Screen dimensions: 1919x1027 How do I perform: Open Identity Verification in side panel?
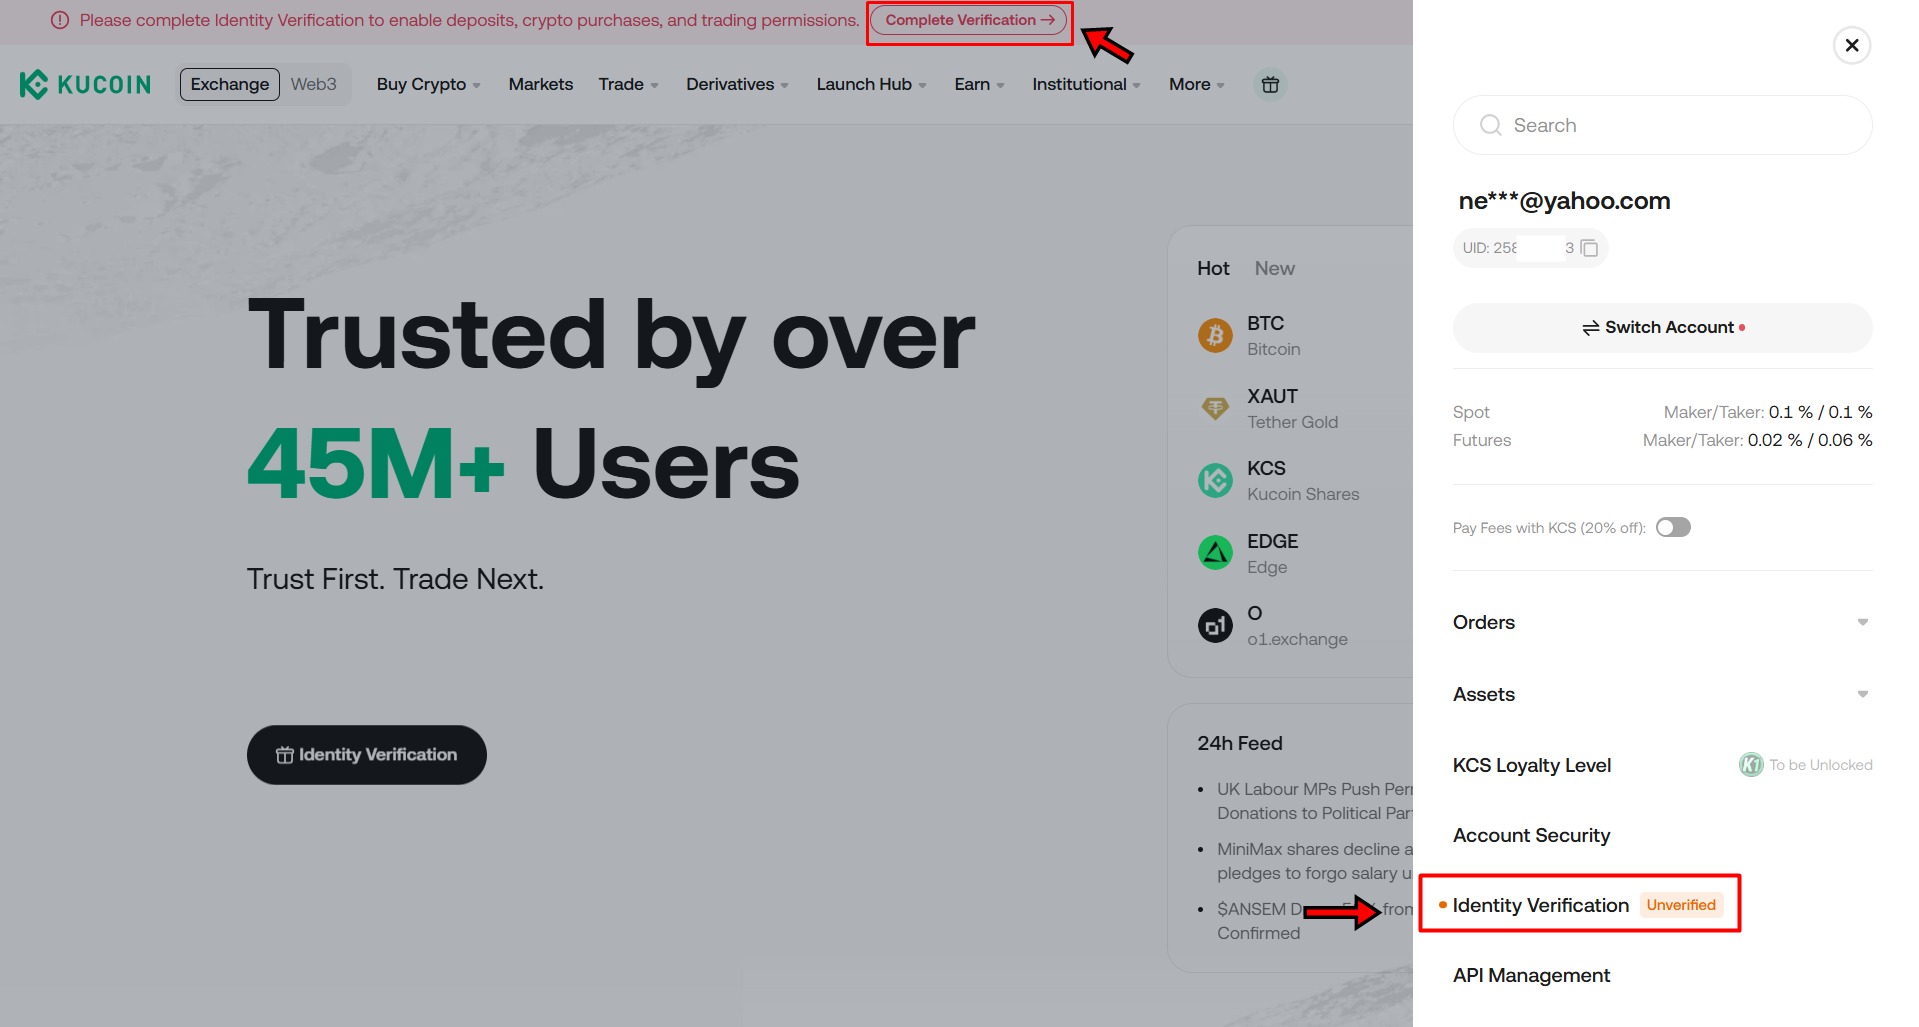click(1541, 905)
